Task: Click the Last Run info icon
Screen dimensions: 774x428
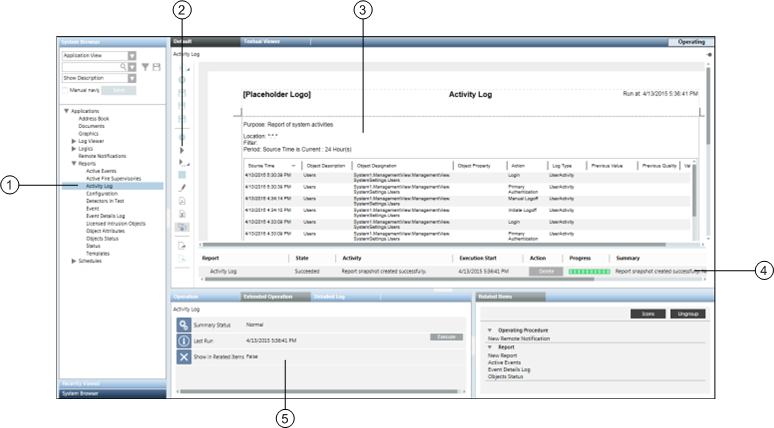Action: click(183, 341)
